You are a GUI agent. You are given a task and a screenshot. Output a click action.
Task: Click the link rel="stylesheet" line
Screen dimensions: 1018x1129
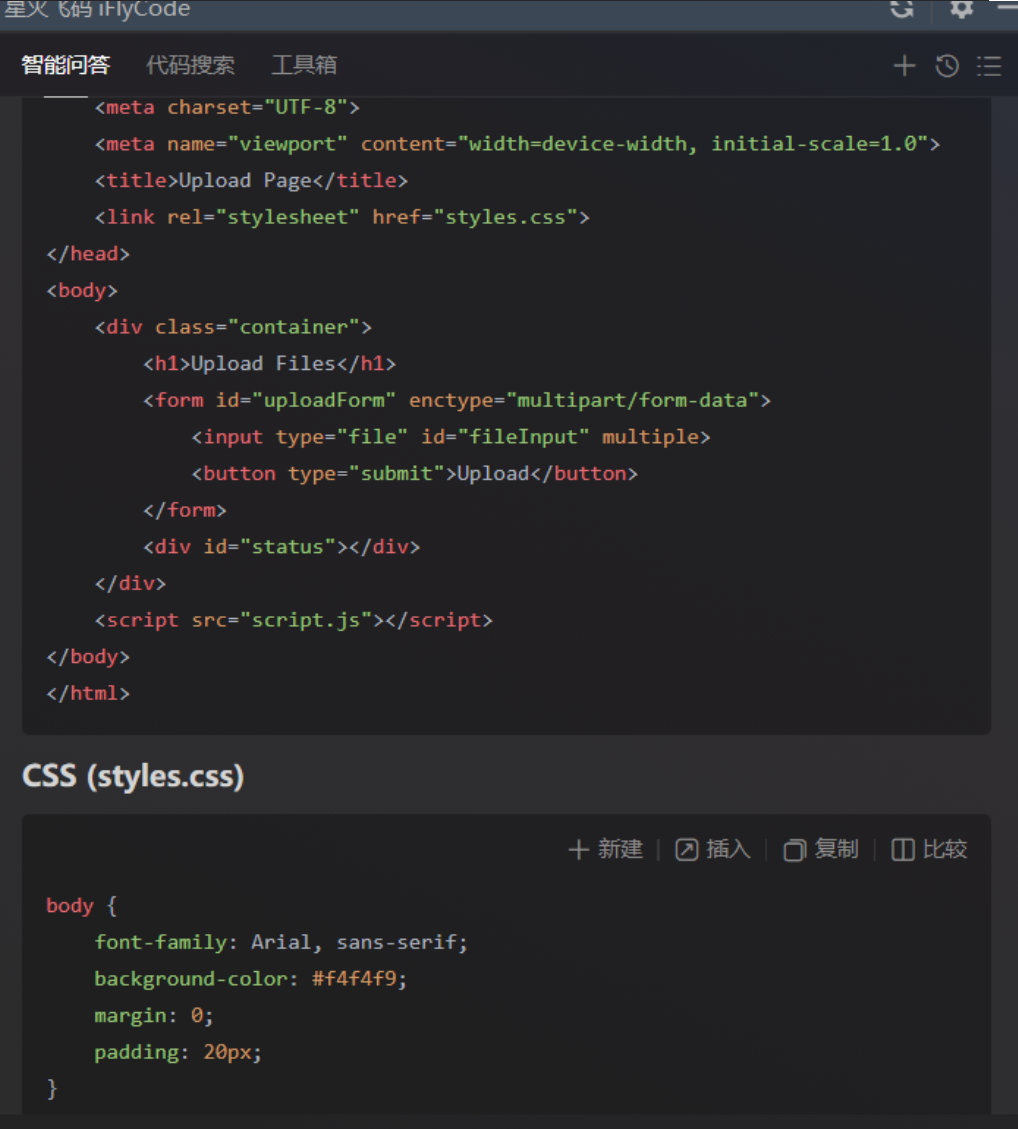point(342,217)
